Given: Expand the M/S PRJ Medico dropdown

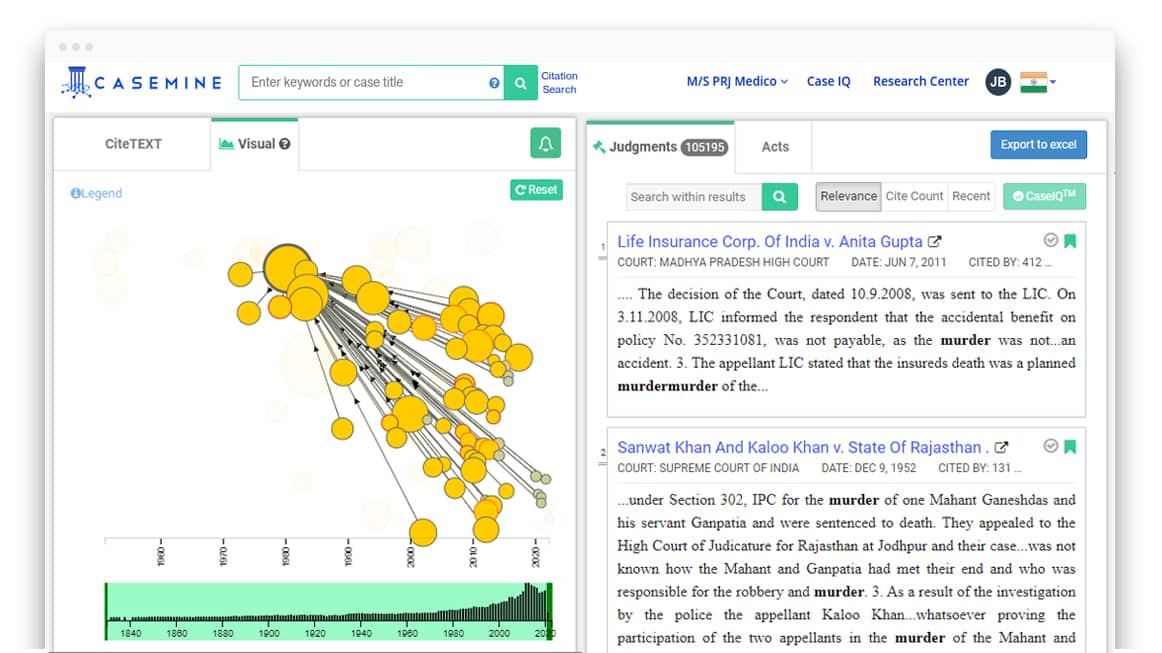Looking at the screenshot, I should coord(737,82).
